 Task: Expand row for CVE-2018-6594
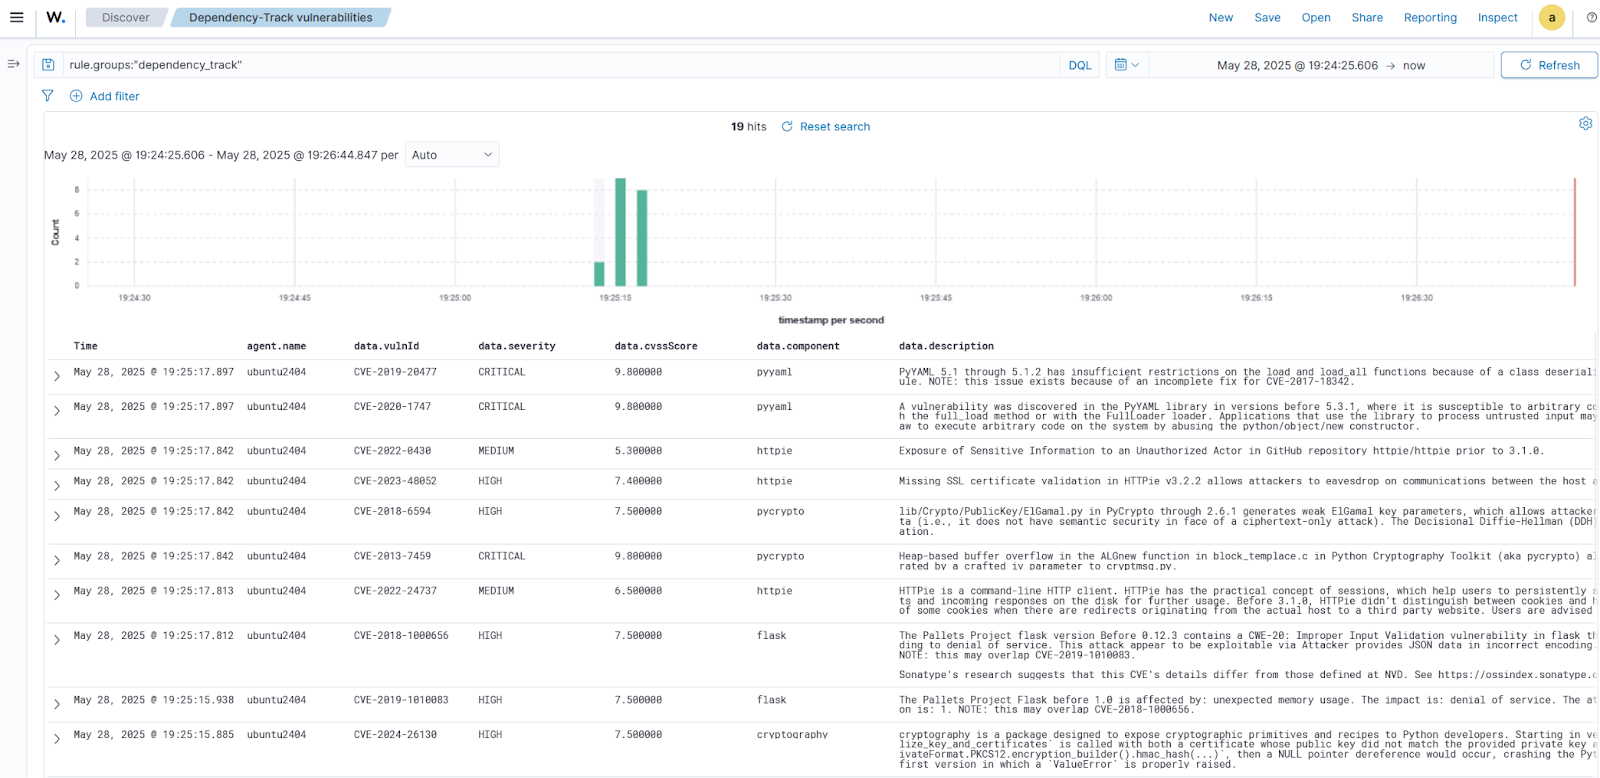point(57,515)
